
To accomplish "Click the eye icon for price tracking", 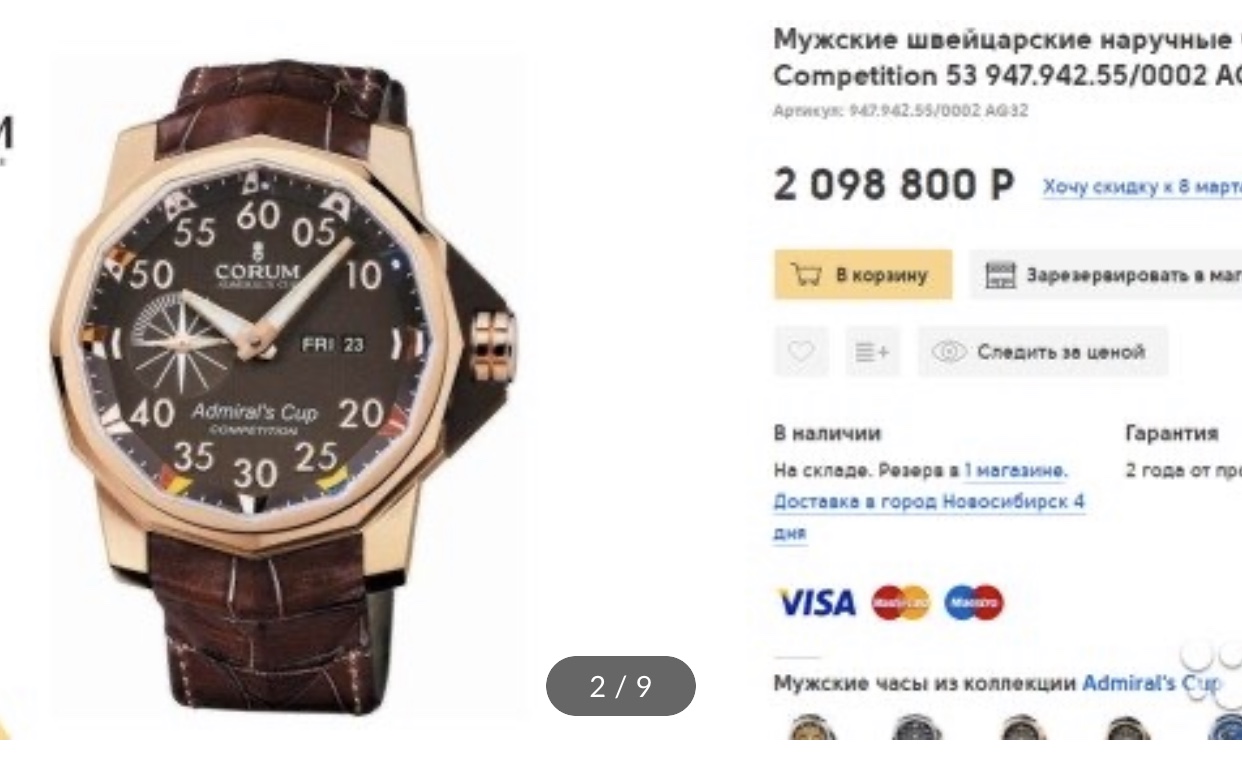I will [949, 352].
